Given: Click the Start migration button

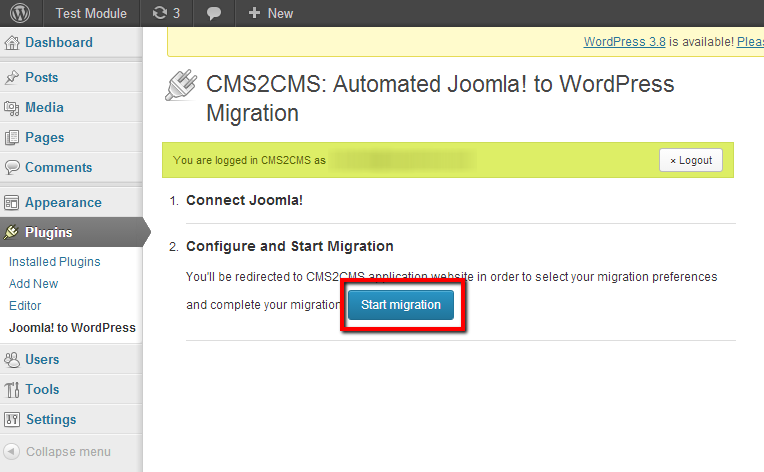Looking at the screenshot, I should pos(401,305).
